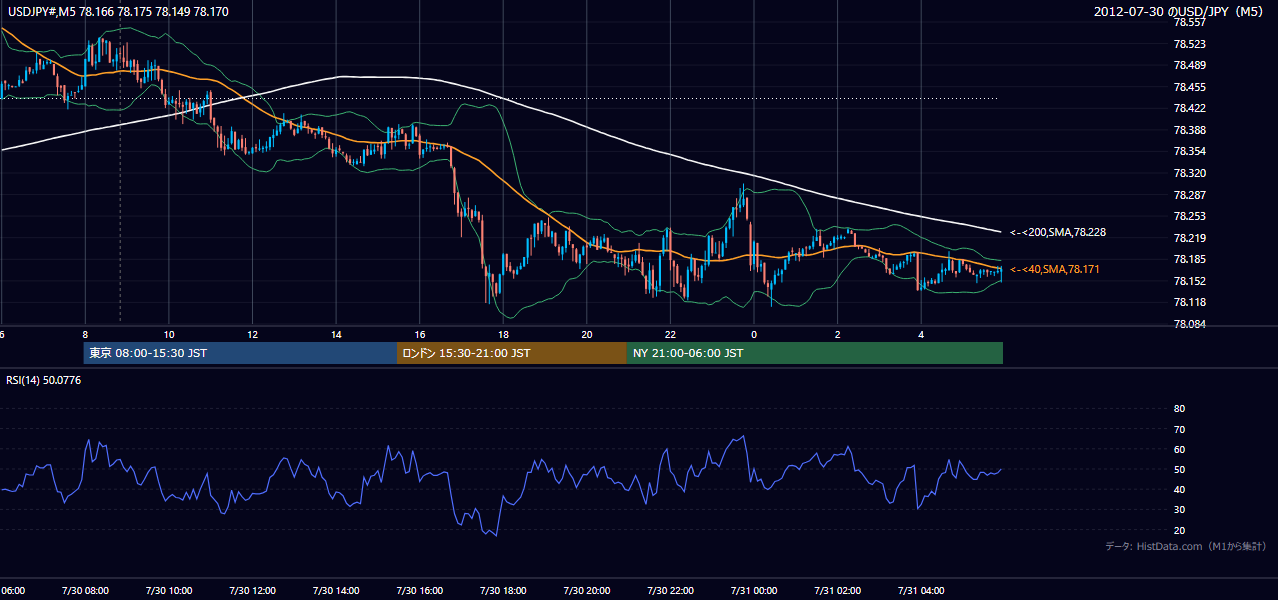Click the 7/30 16:00 time label
The height and width of the screenshot is (600, 1278).
(419, 590)
